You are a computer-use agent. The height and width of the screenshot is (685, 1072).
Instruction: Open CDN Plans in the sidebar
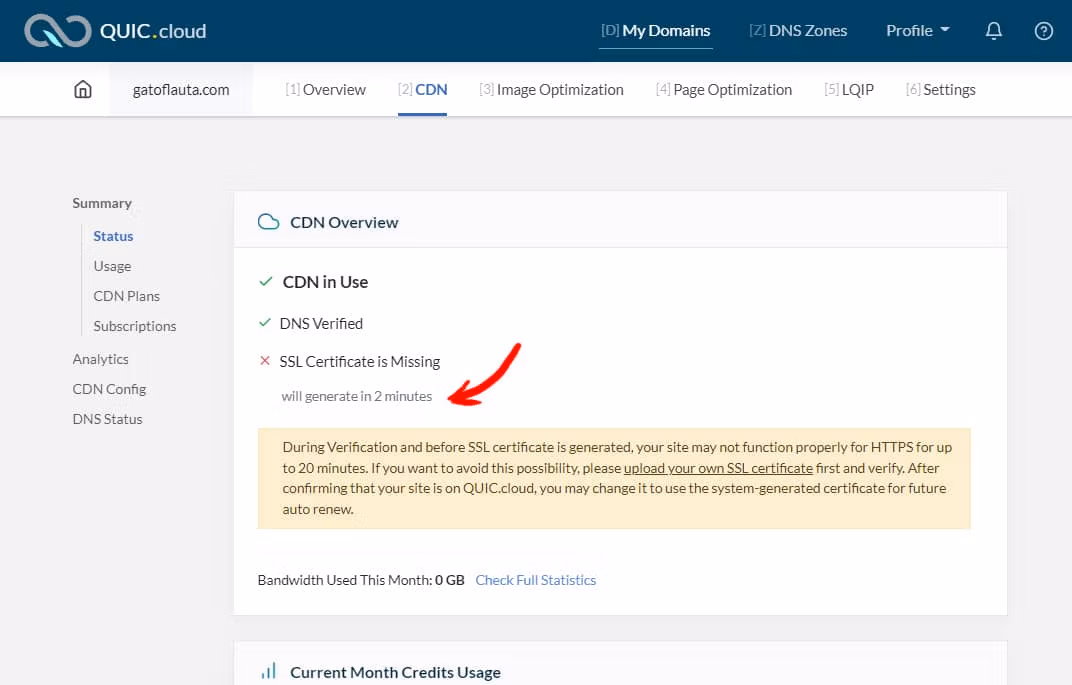pyautogui.click(x=126, y=296)
